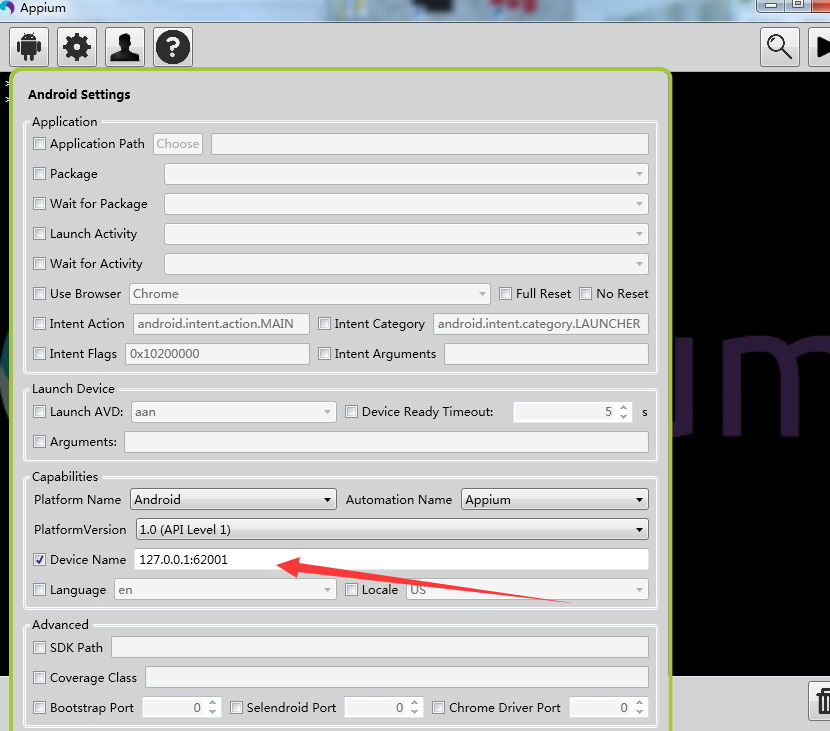830x731 pixels.
Task: Focus the Device Name 127.0.0.1:62001 field
Action: coord(392,559)
